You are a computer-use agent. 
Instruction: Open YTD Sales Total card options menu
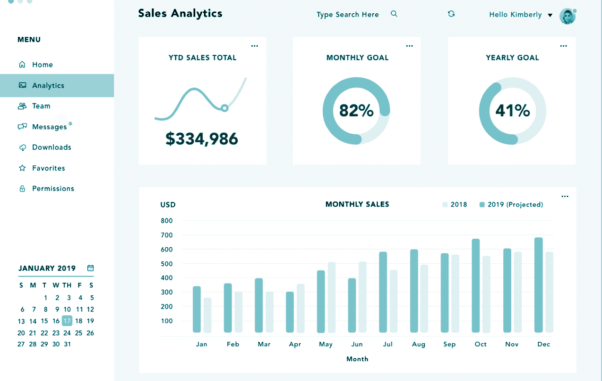click(255, 46)
